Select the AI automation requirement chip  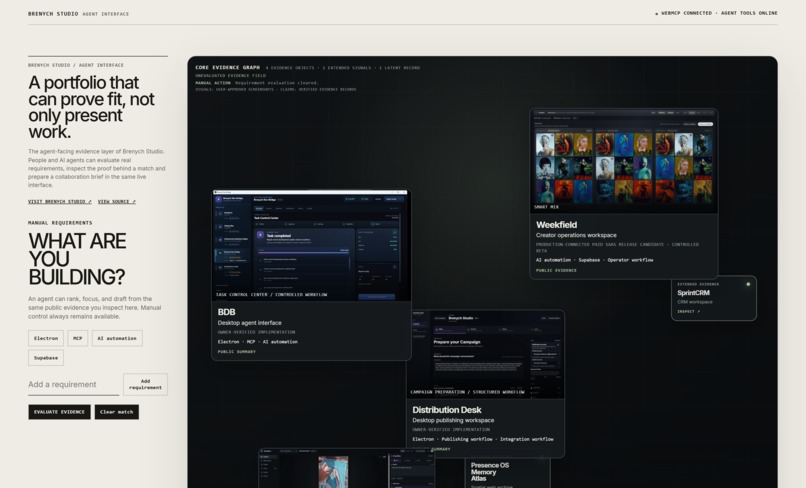(117, 338)
